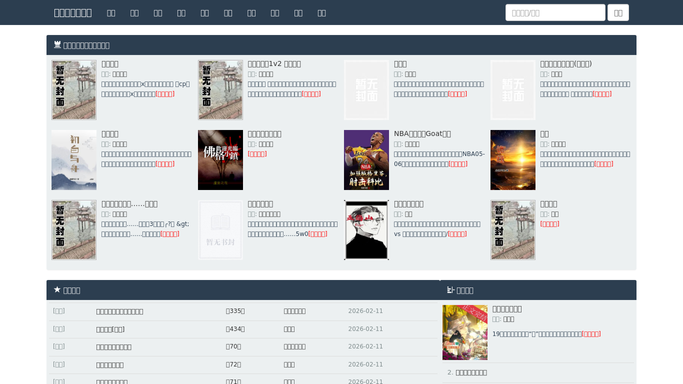This screenshot has height=384, width=683.
Task: Click the bar chart icon in the ranking header
Action: 450,290
